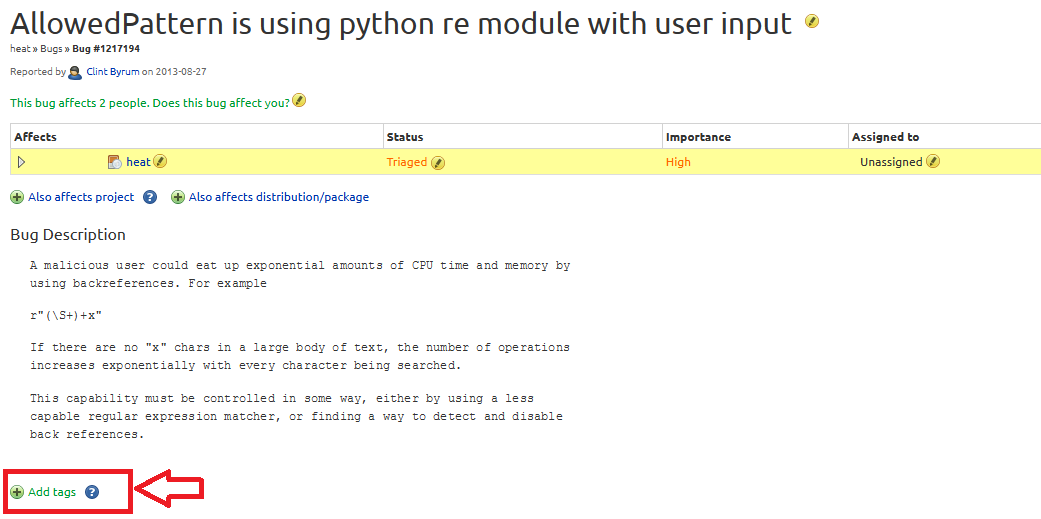The height and width of the screenshot is (519, 1041).
Task: Open the Bugs breadcrumb link
Action: coord(51,48)
